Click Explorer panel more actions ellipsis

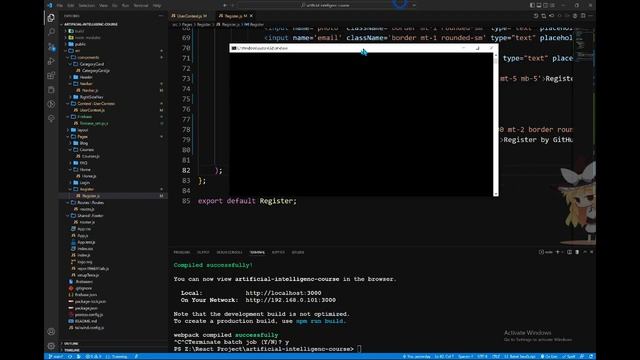[x=161, y=16]
